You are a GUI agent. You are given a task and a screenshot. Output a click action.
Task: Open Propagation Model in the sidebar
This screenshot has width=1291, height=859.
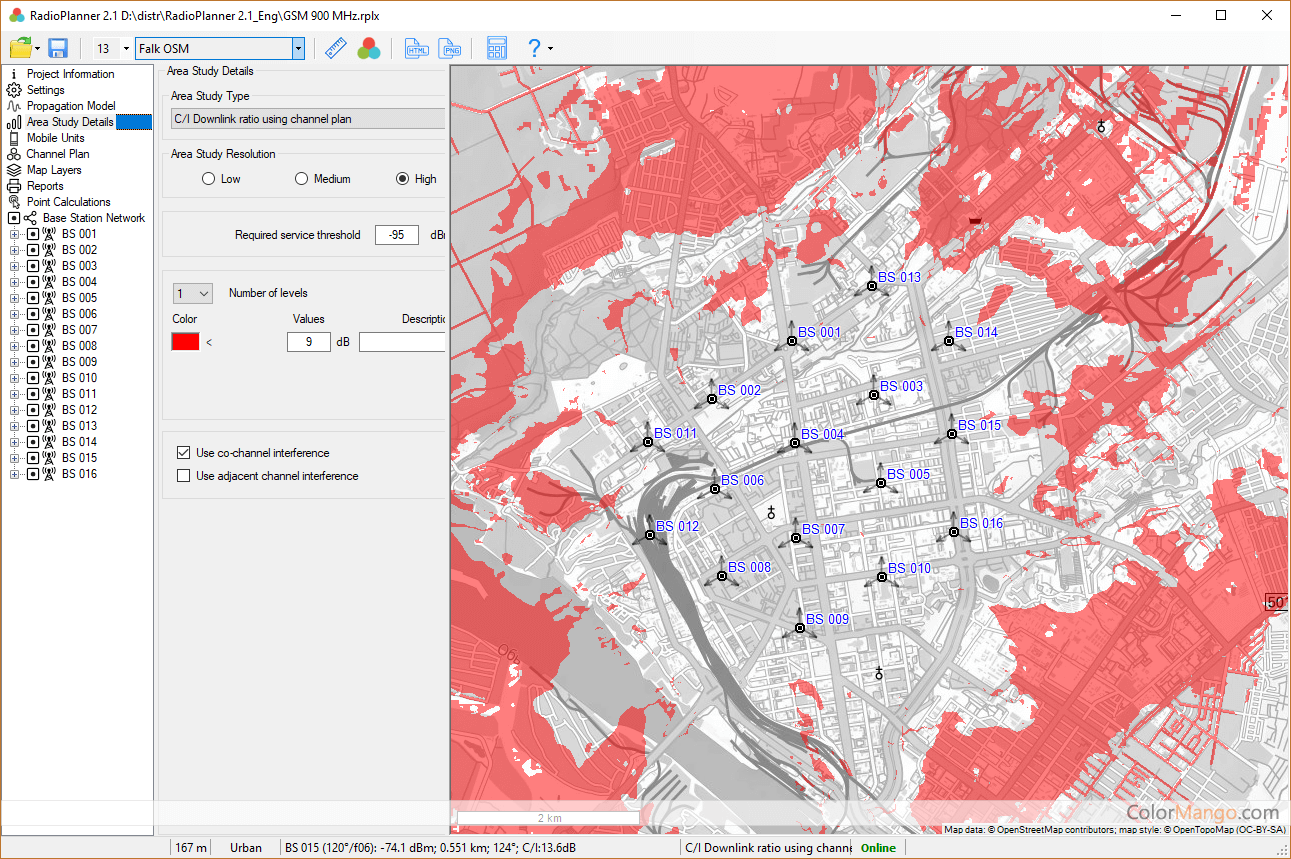click(70, 106)
